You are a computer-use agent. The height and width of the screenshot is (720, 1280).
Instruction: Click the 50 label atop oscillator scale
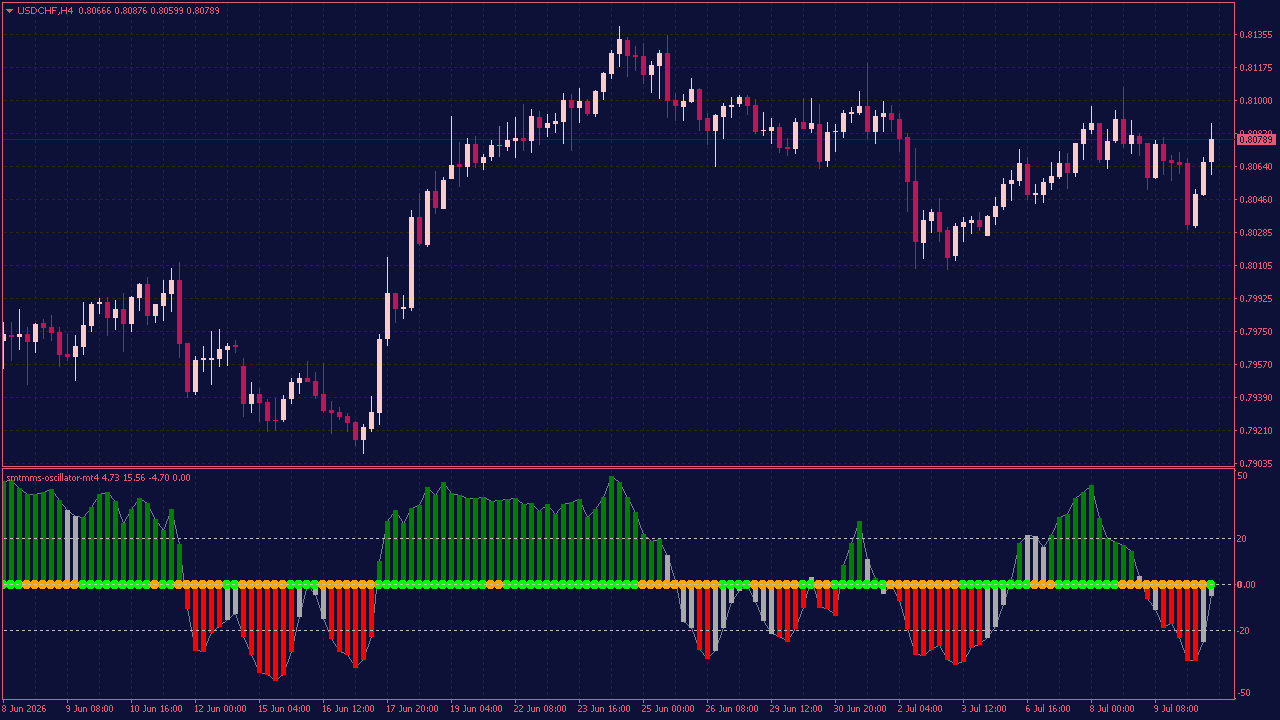(1242, 476)
